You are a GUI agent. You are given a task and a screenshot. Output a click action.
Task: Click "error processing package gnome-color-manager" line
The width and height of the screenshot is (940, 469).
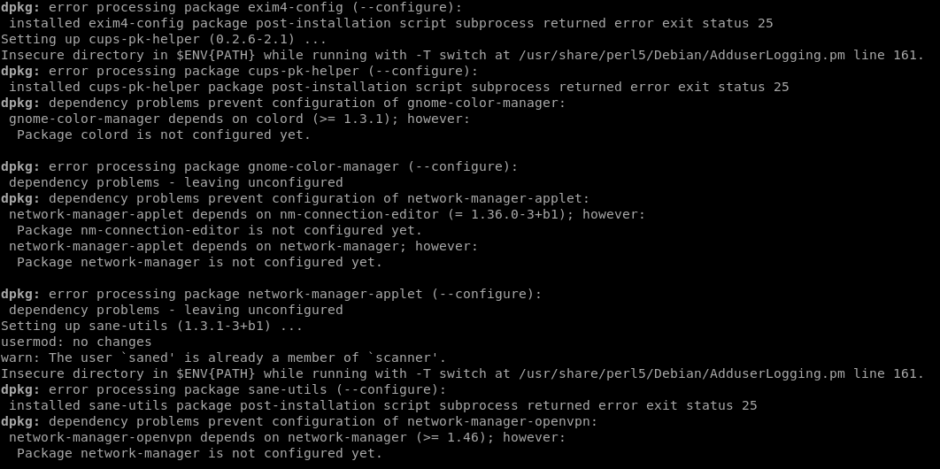click(x=259, y=166)
